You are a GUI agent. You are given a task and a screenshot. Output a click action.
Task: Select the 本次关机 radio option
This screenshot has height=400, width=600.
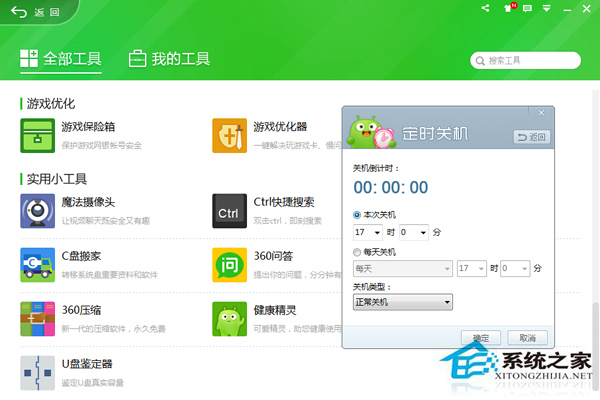click(x=374, y=215)
